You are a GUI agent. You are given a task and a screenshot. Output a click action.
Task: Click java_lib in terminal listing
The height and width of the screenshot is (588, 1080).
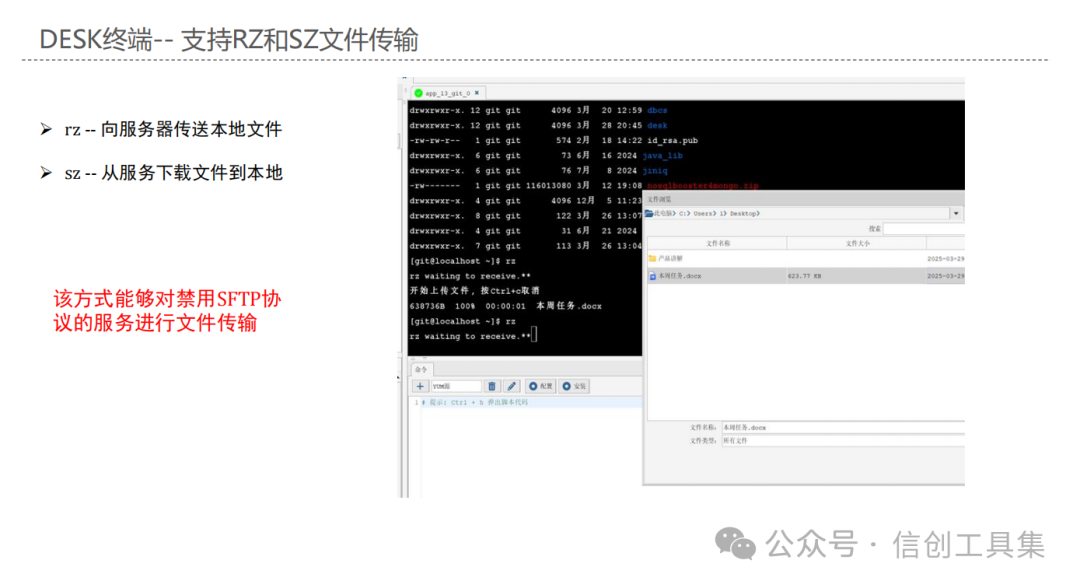coord(663,156)
